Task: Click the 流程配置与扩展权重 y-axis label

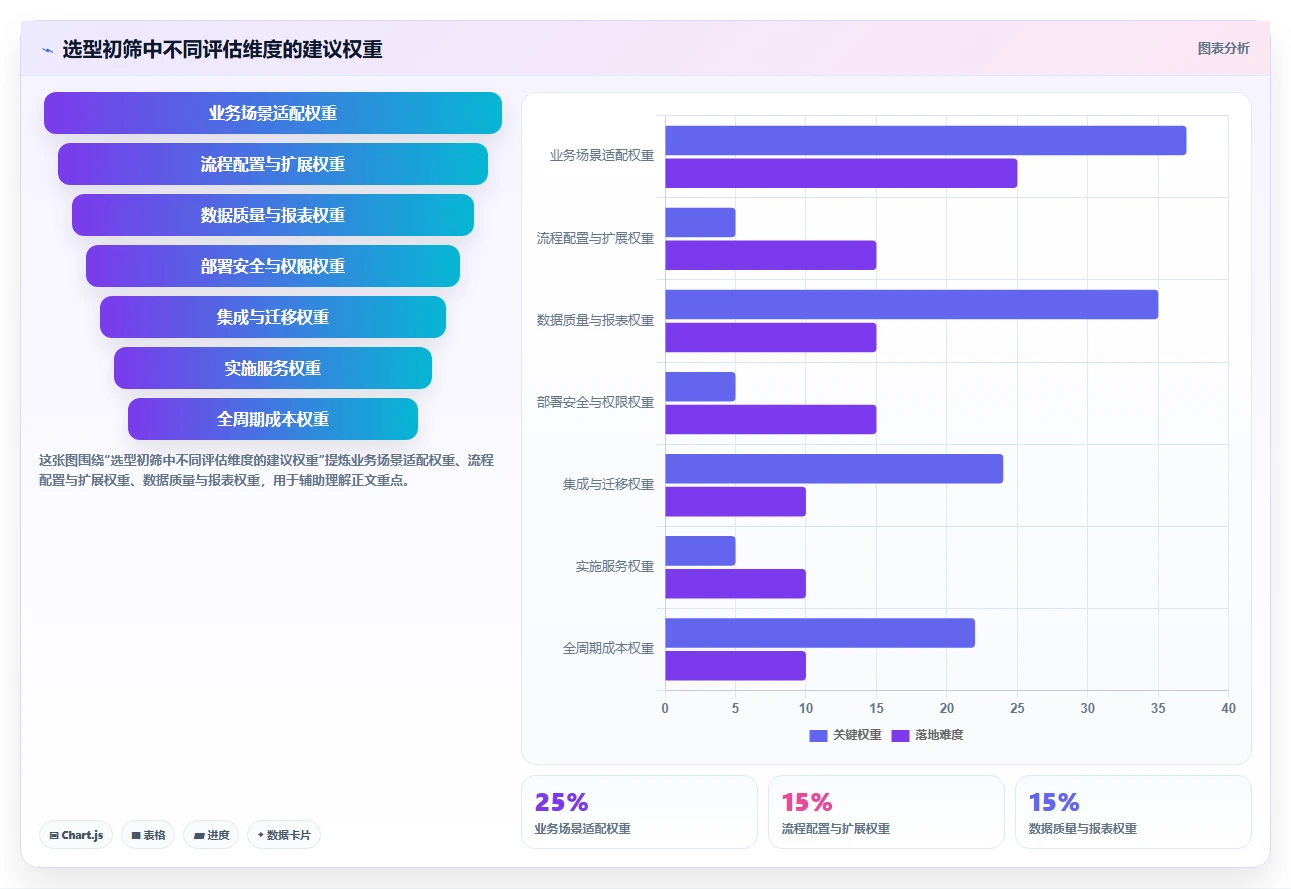Action: click(x=596, y=238)
